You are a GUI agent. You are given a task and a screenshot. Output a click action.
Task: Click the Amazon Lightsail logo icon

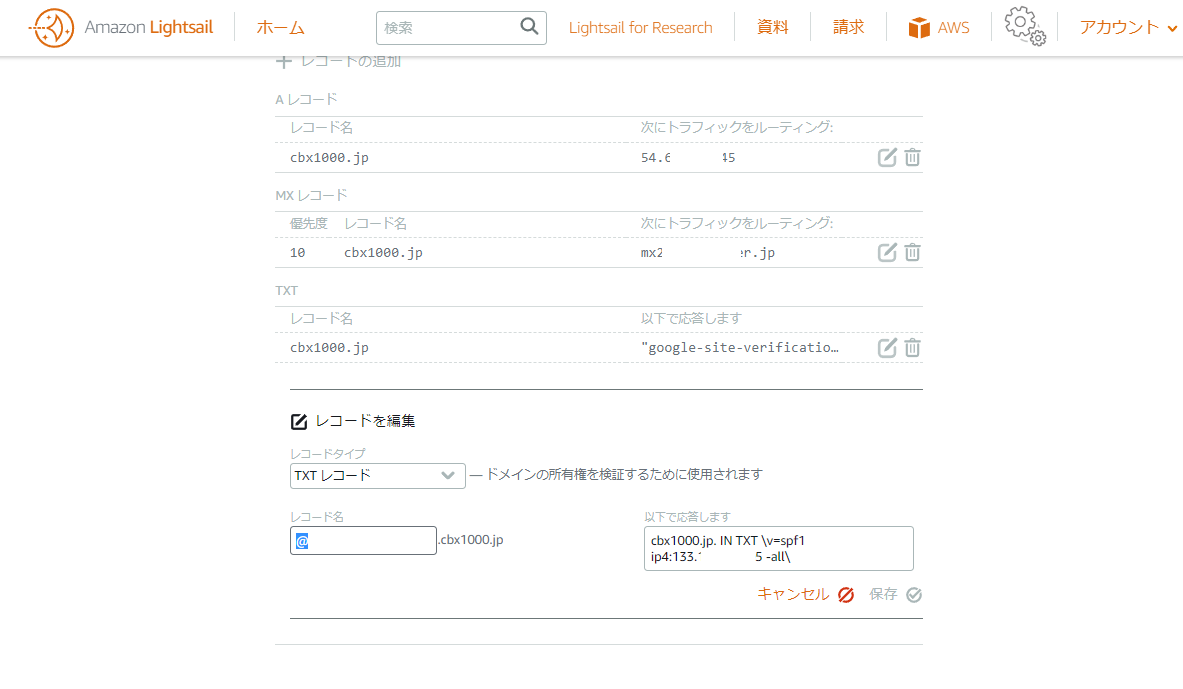tap(51, 28)
